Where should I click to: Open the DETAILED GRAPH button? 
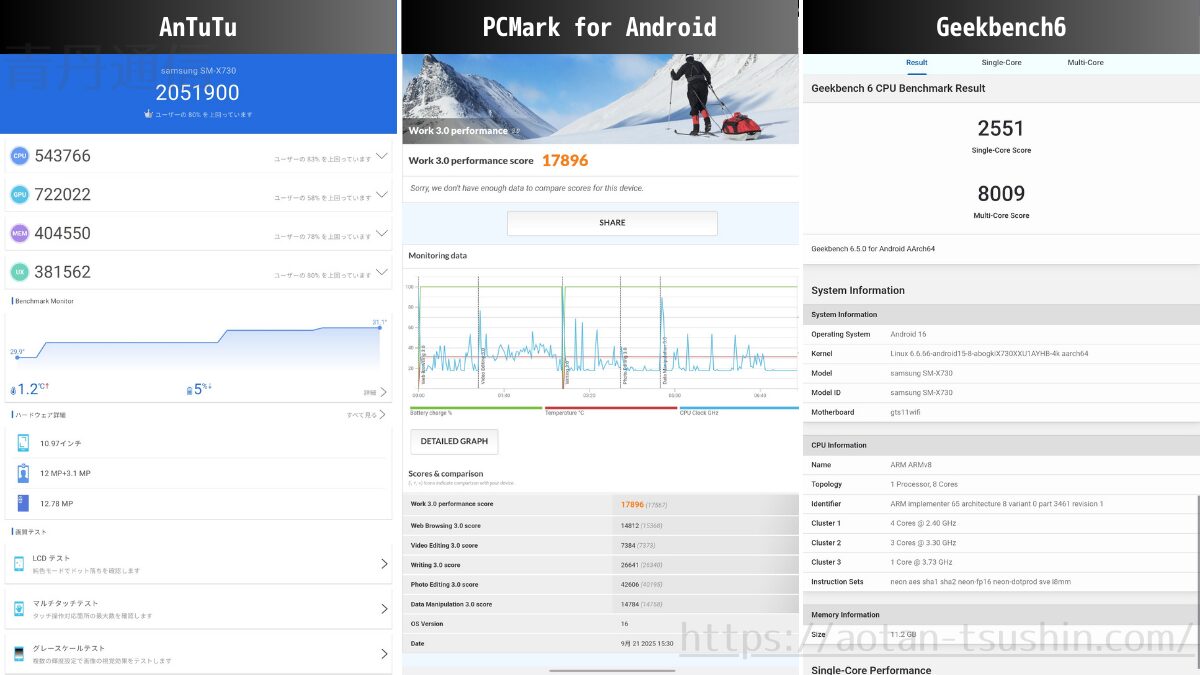[x=454, y=441]
